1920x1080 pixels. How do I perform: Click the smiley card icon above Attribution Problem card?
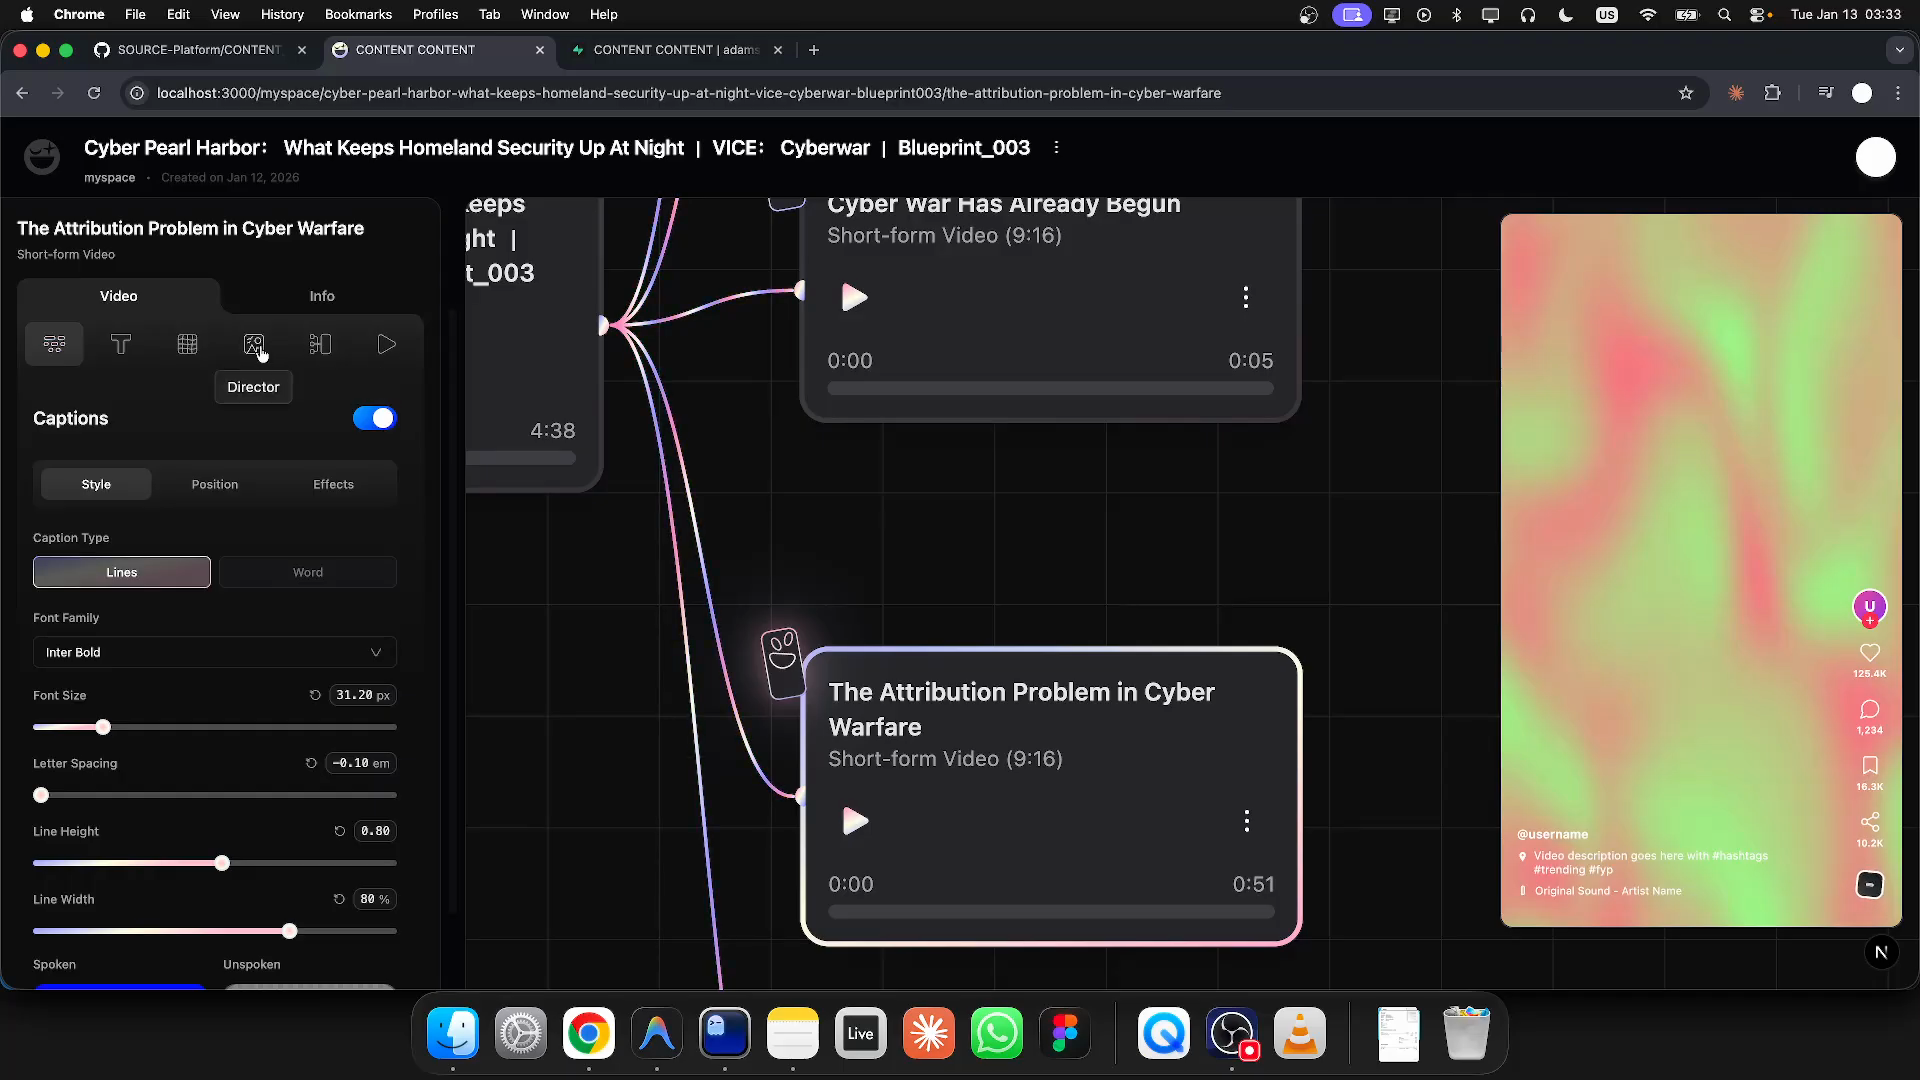coord(783,662)
